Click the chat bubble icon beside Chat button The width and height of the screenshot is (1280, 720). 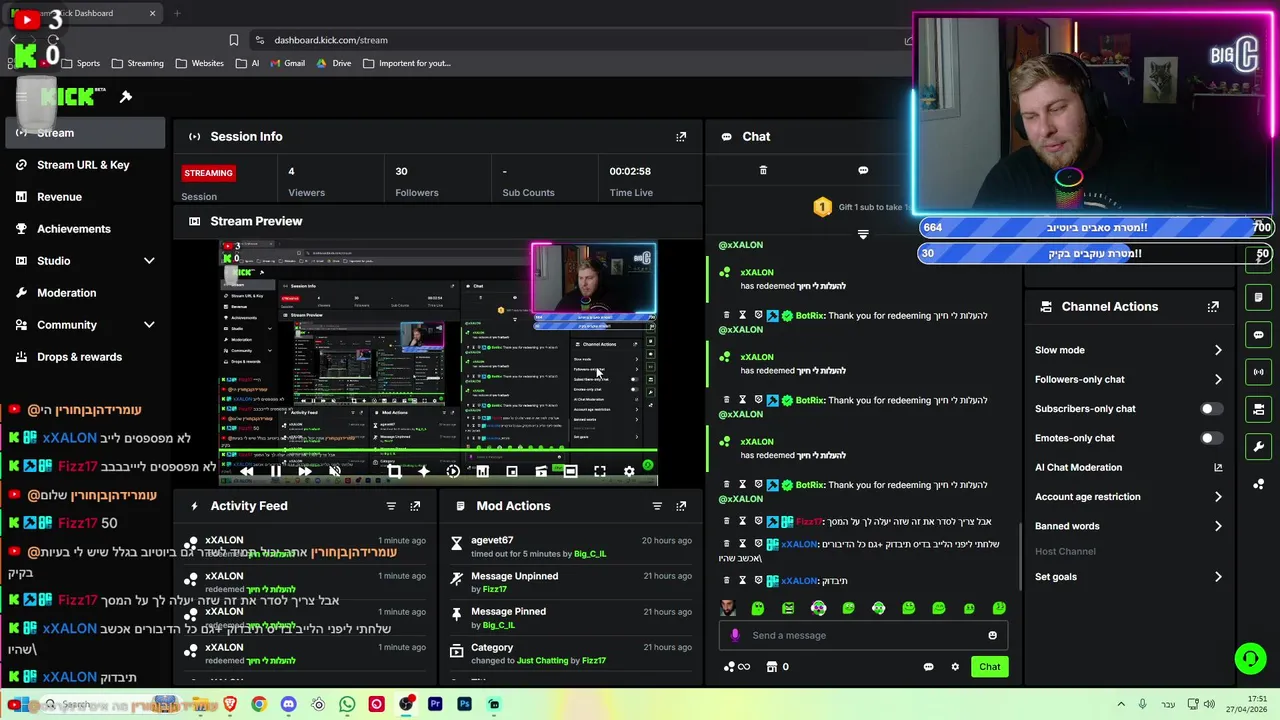pos(928,667)
